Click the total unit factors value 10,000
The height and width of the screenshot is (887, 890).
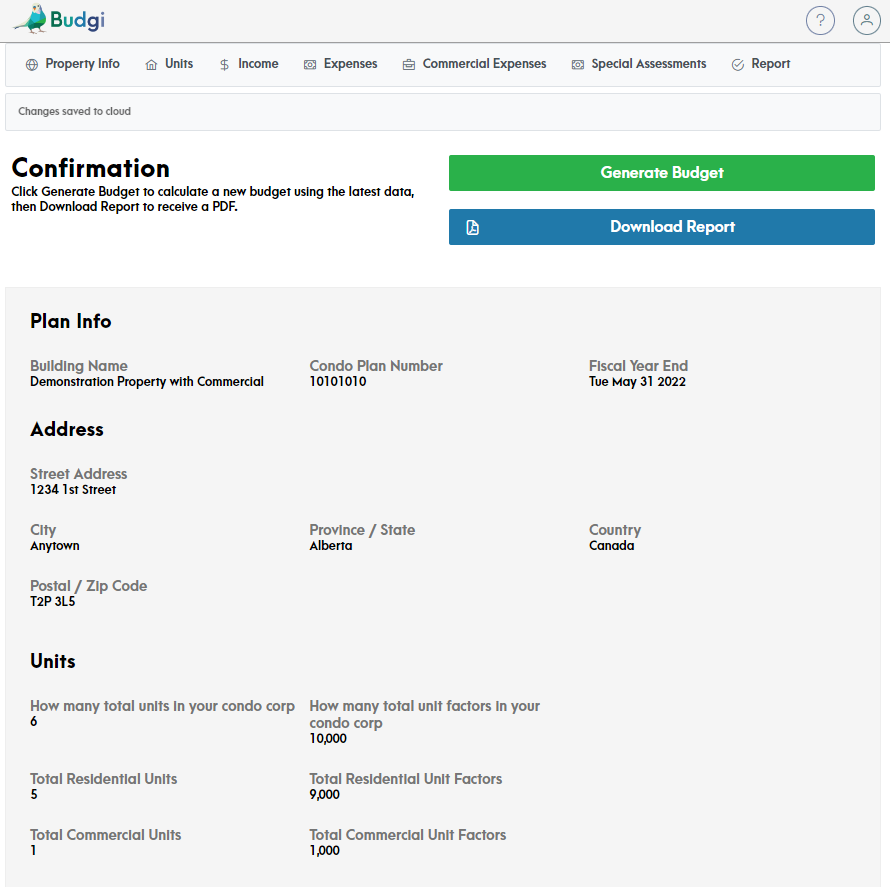click(328, 738)
